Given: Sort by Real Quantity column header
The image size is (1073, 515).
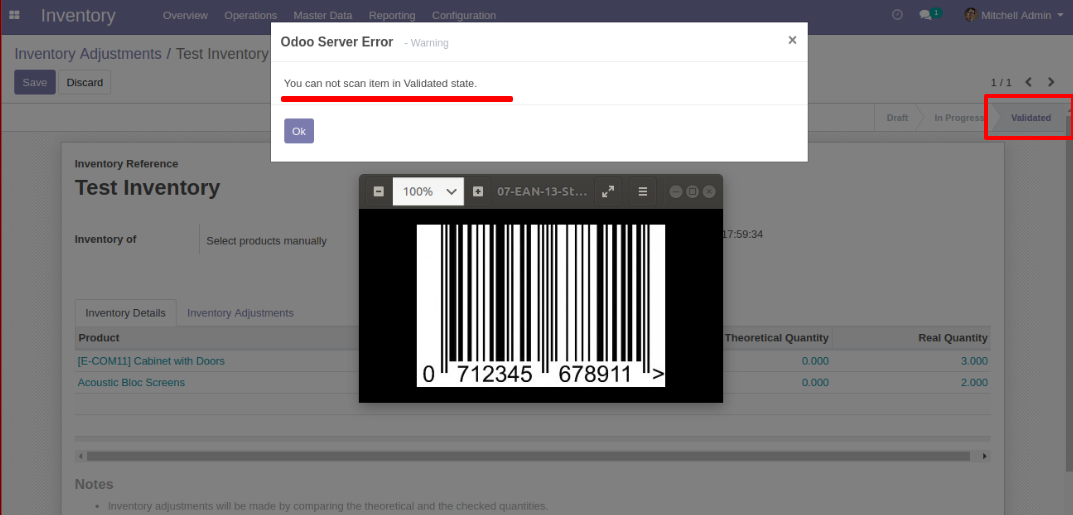Looking at the screenshot, I should pyautogui.click(x=953, y=338).
